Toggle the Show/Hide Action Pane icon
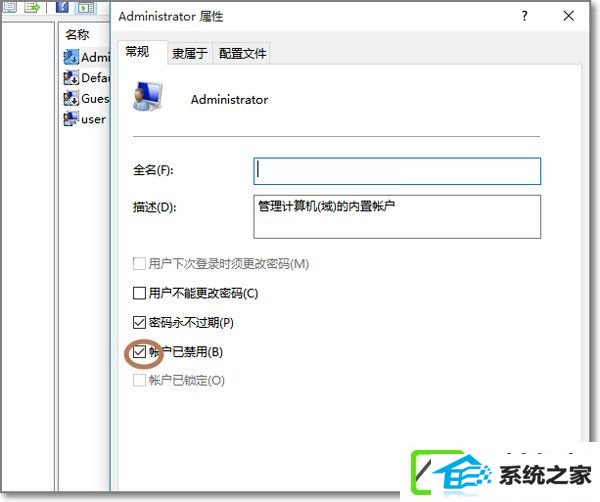600x502 pixels. pos(86,7)
